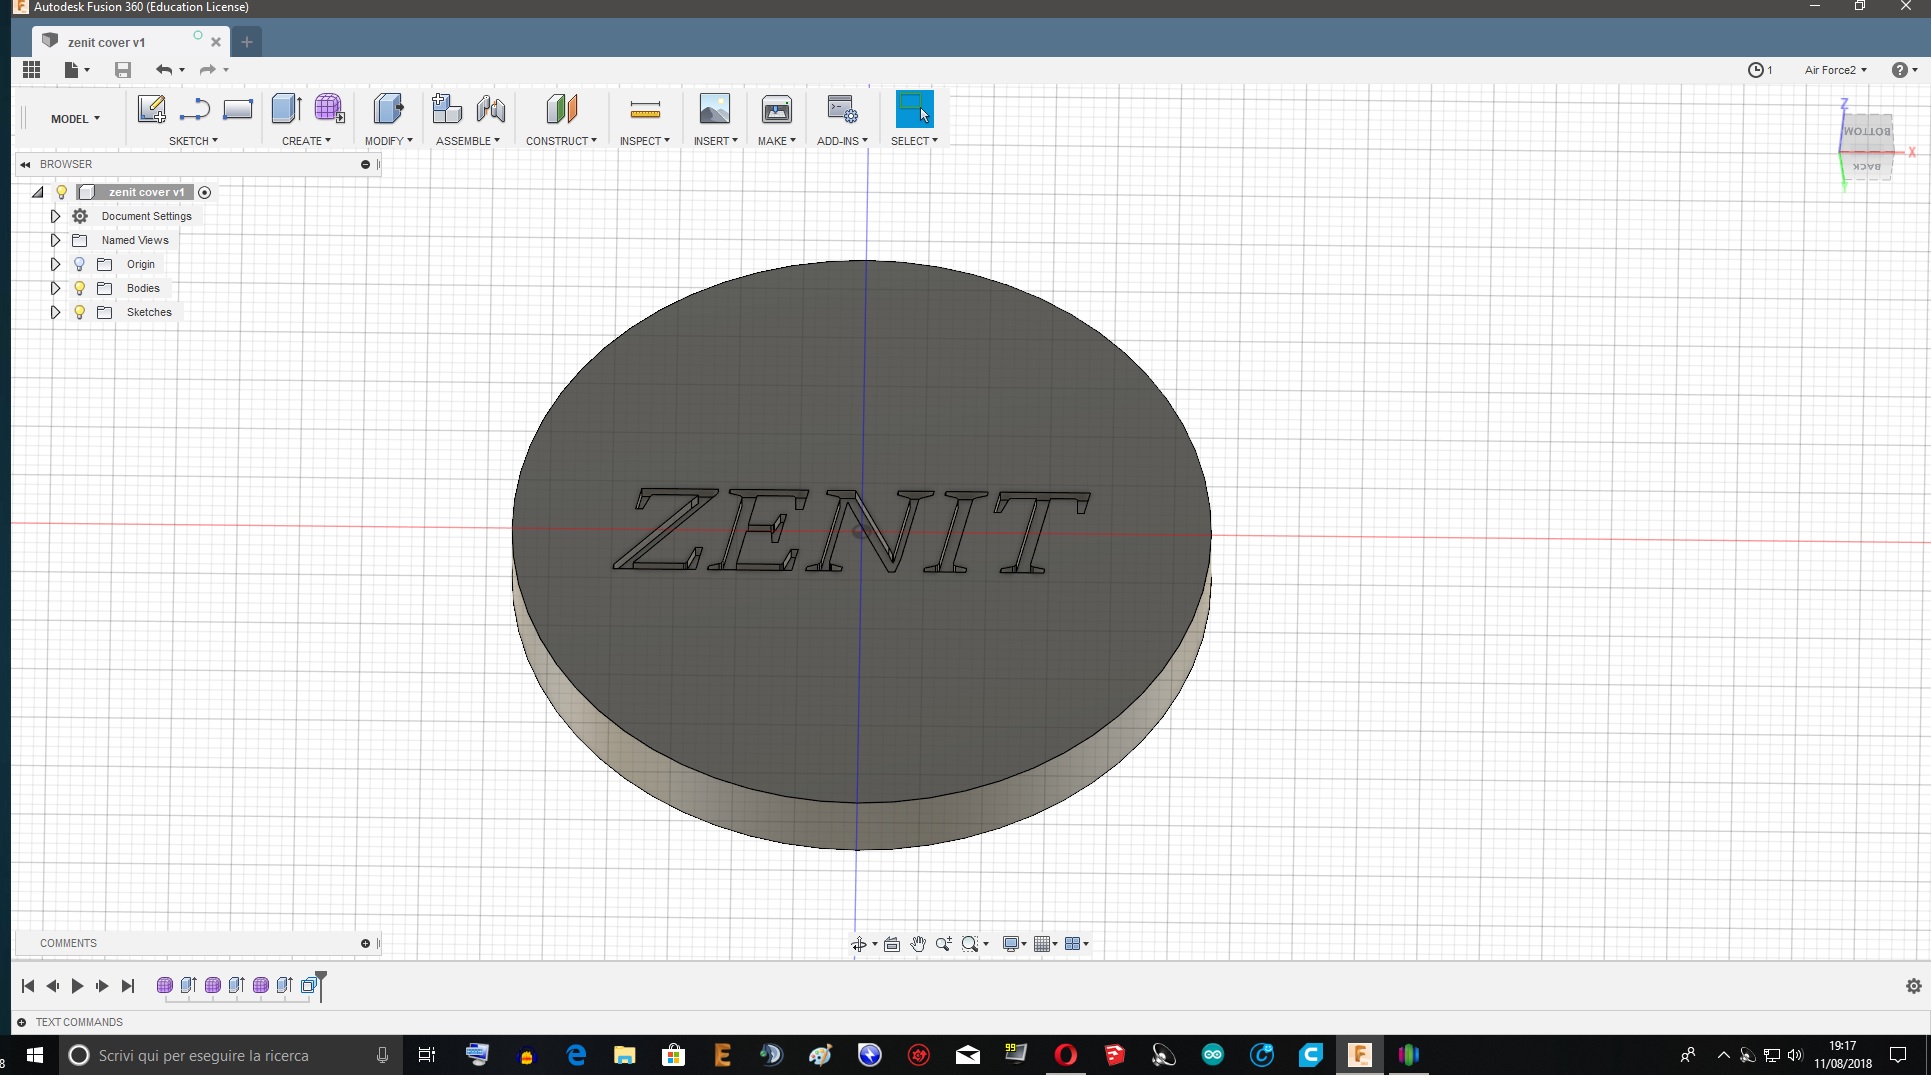Add a new document tab

click(x=247, y=42)
